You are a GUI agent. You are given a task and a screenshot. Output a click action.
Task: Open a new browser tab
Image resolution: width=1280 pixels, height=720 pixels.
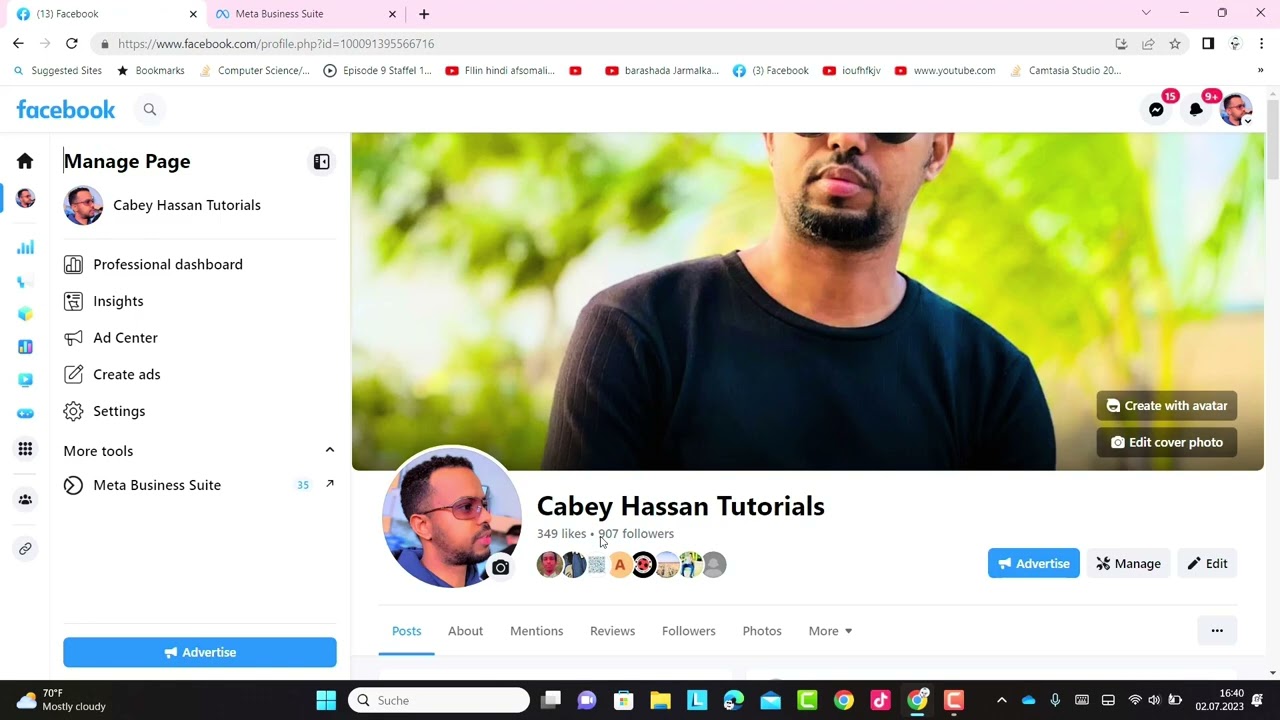point(424,14)
